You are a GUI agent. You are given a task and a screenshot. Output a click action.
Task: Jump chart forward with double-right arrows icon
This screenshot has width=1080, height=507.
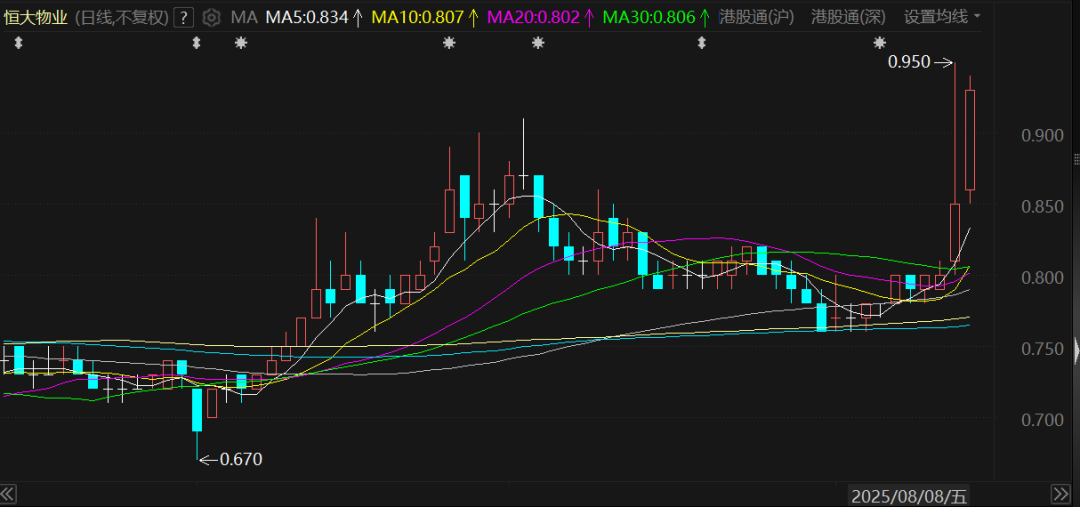(1060, 493)
